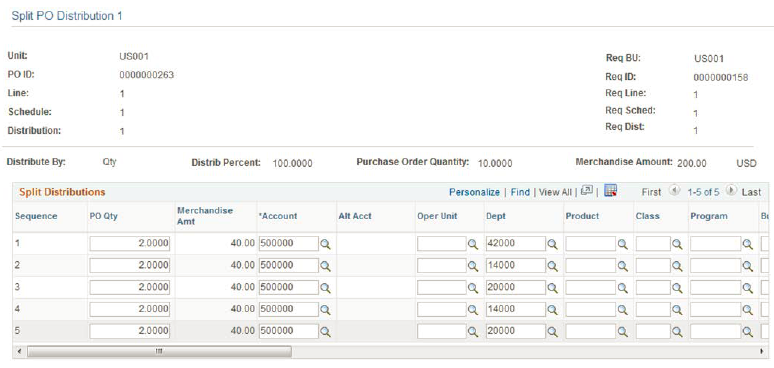Edit PO Qty field in sequence 5

click(x=130, y=331)
